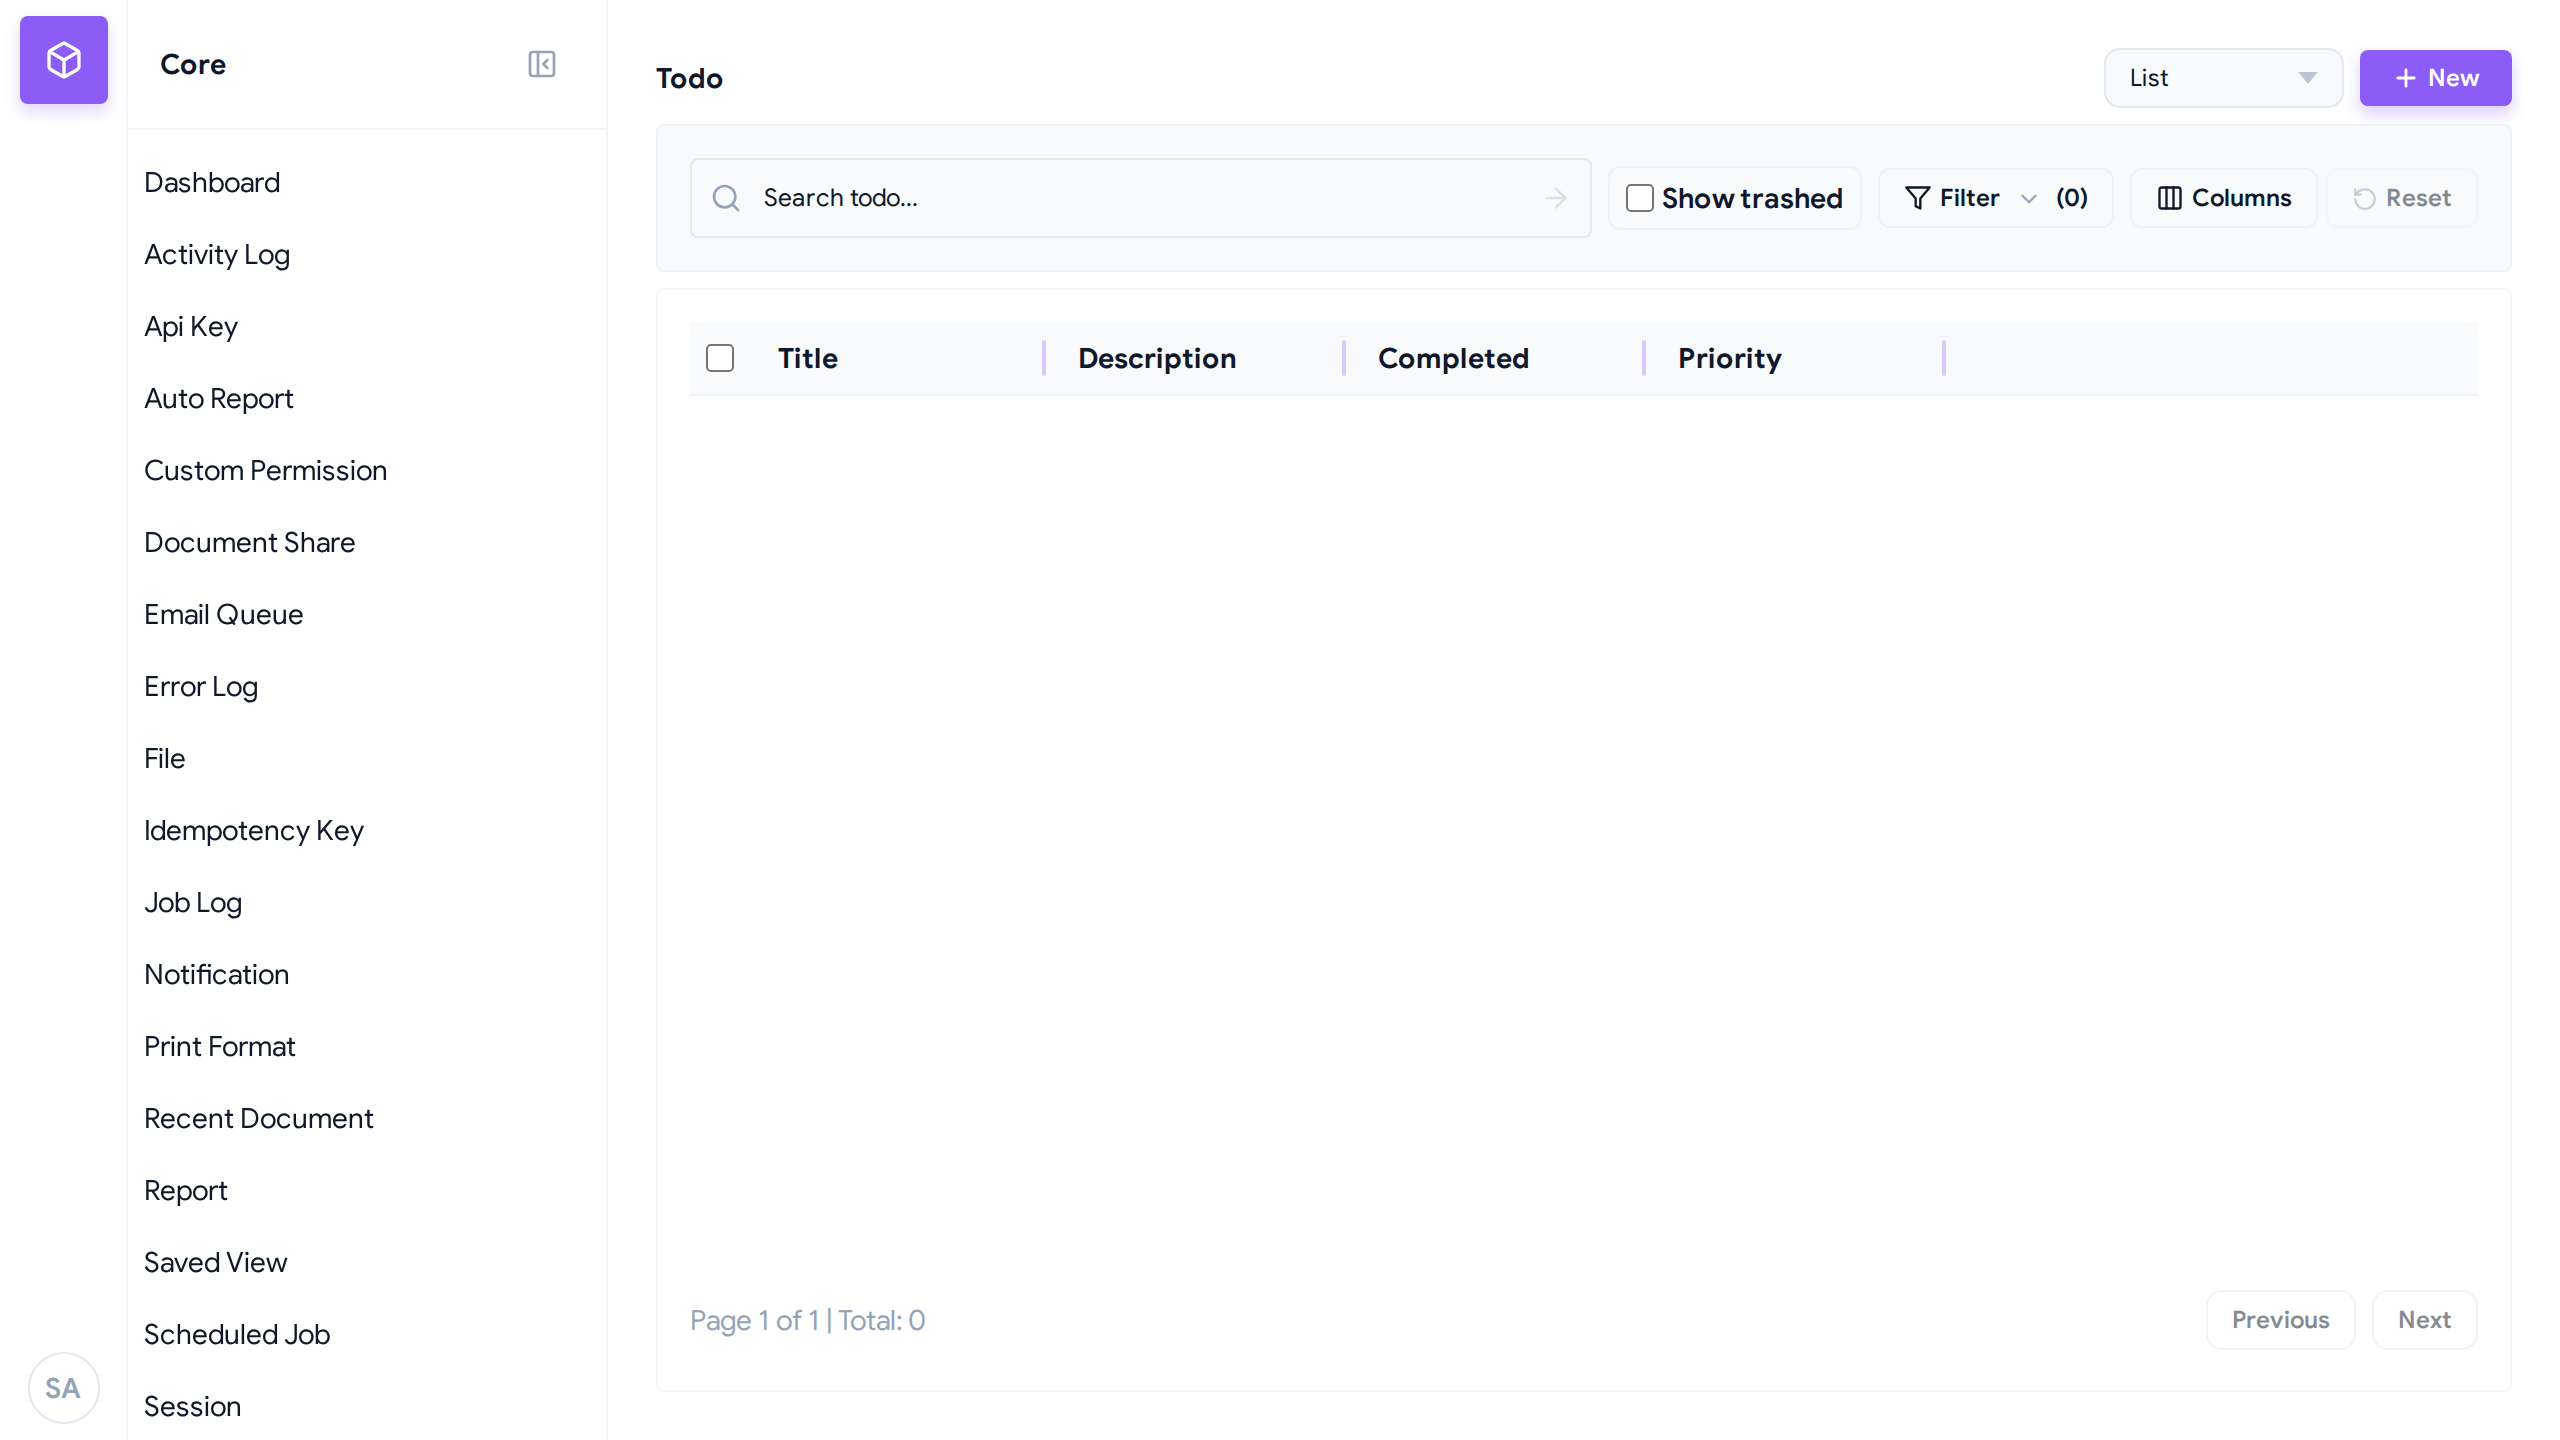Open the Columns chooser

[2224, 198]
